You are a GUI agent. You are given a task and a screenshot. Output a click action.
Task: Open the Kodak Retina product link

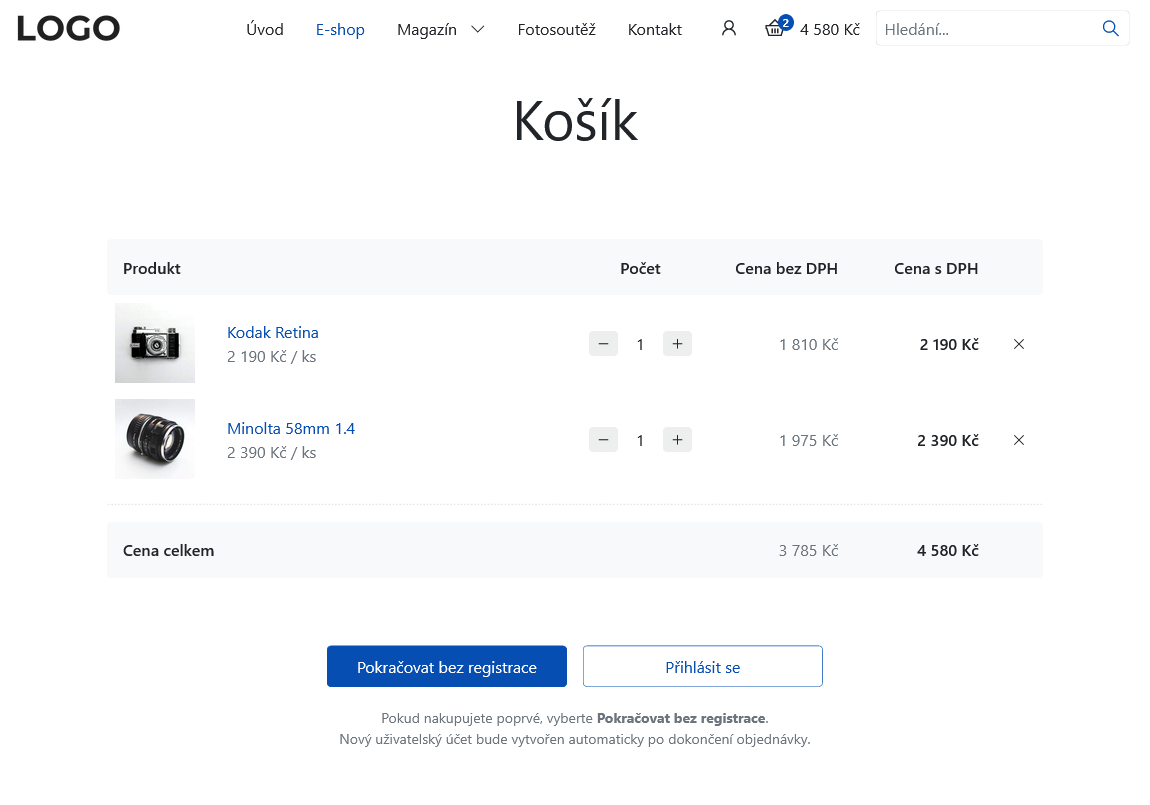point(273,333)
